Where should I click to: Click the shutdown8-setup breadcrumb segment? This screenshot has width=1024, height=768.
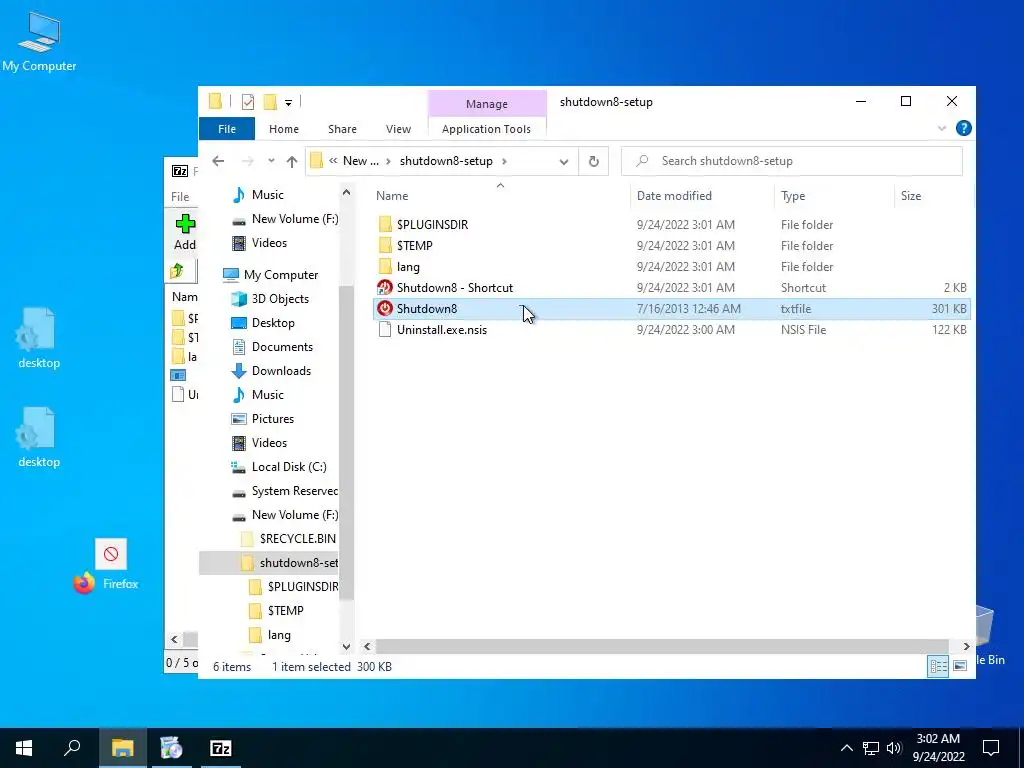446,161
